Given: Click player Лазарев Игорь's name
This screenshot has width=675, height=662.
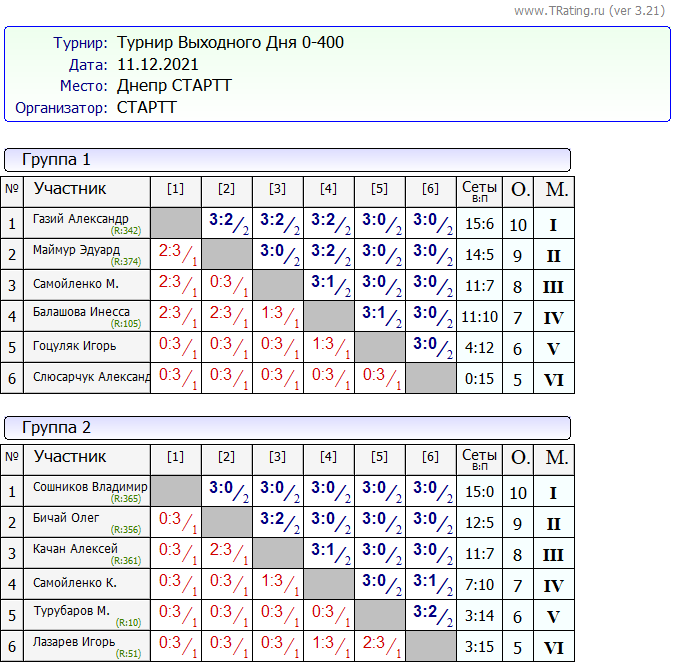Looking at the screenshot, I should point(74,642).
